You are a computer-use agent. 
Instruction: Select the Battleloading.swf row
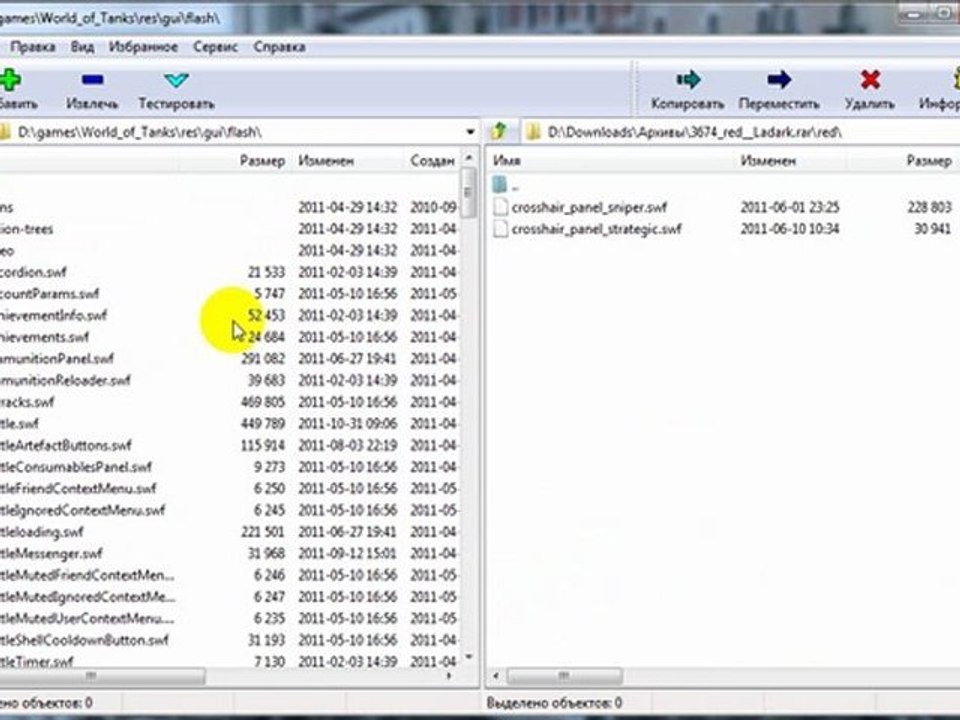(230, 531)
